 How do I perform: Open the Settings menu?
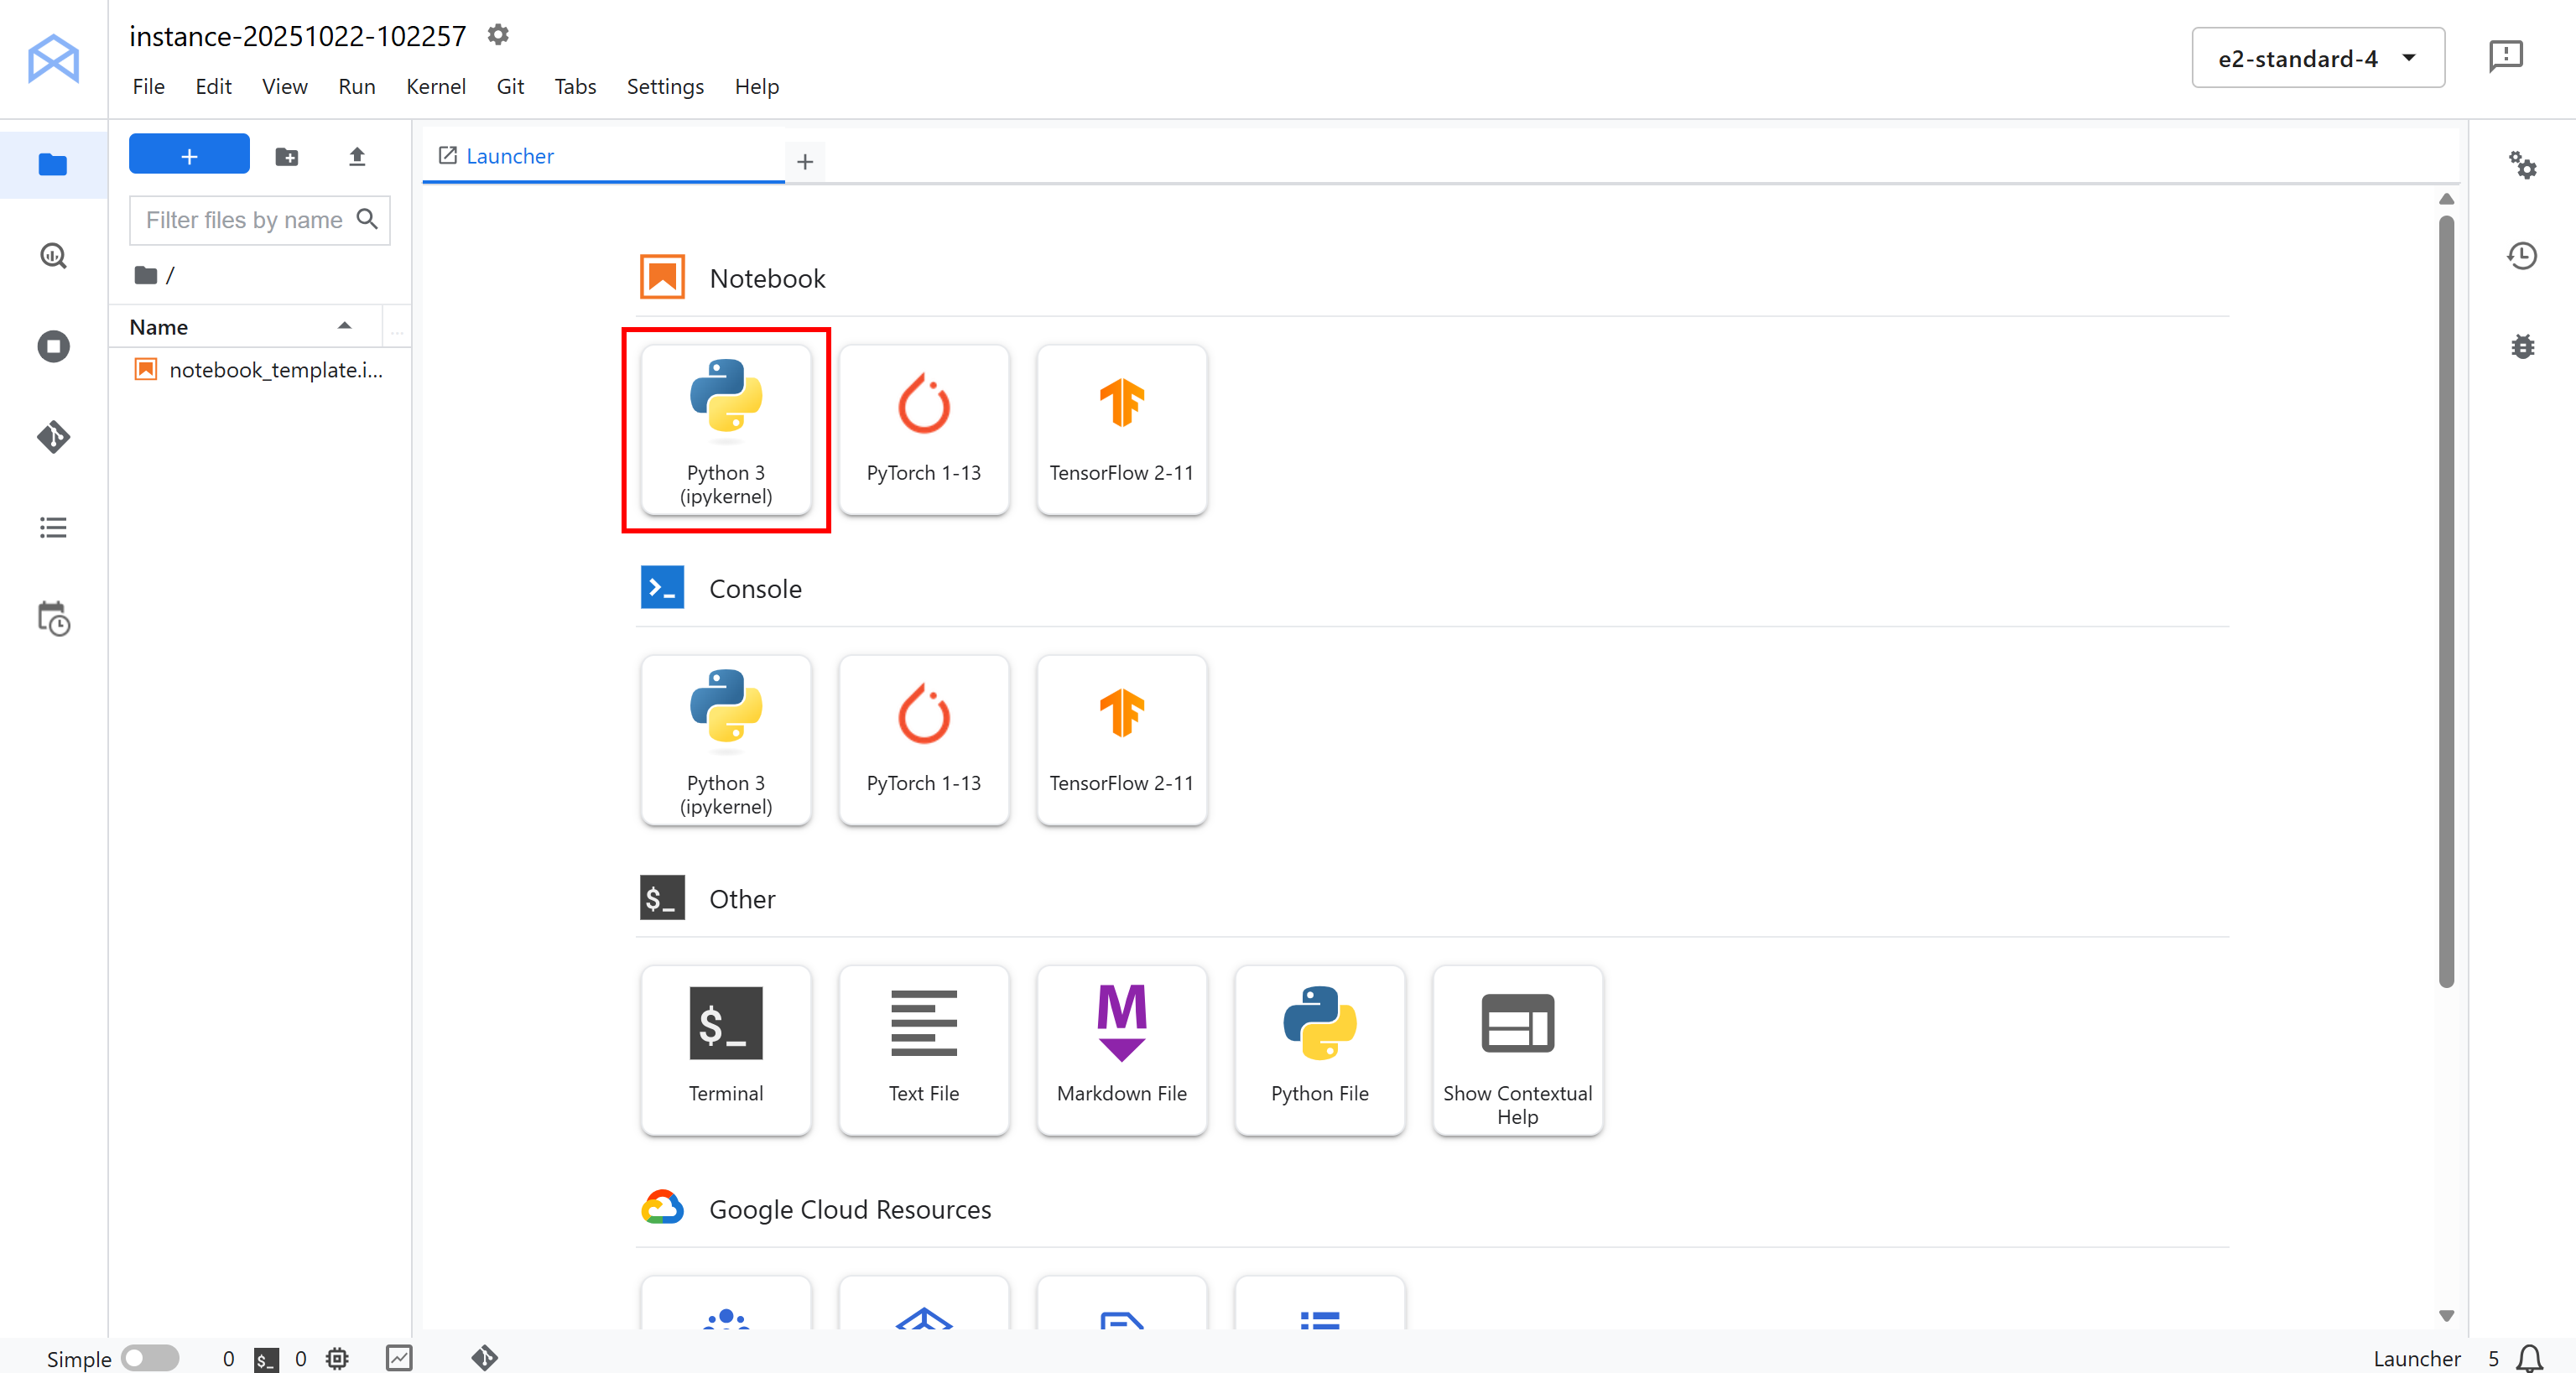pos(664,86)
